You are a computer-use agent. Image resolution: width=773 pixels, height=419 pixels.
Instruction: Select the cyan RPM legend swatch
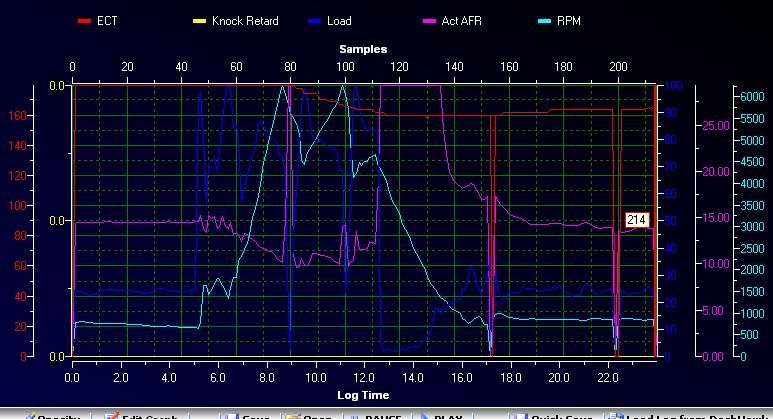click(x=543, y=21)
